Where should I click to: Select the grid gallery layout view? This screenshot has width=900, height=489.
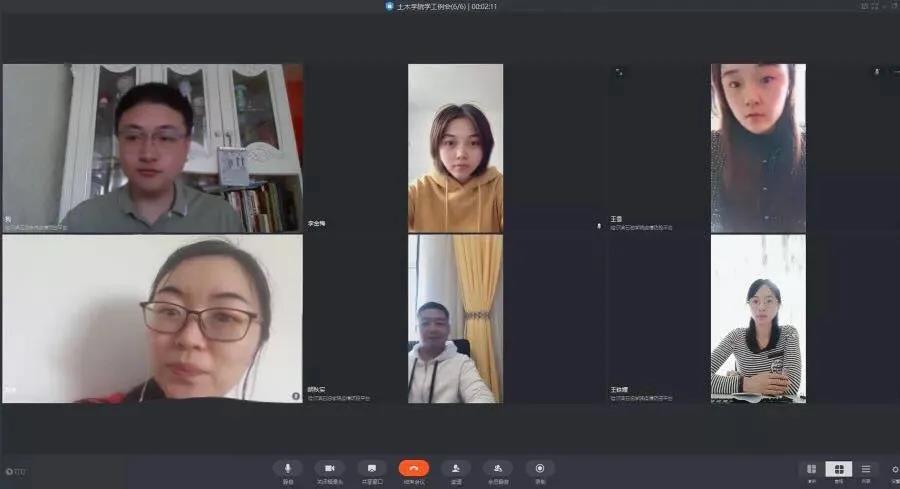tap(838, 469)
